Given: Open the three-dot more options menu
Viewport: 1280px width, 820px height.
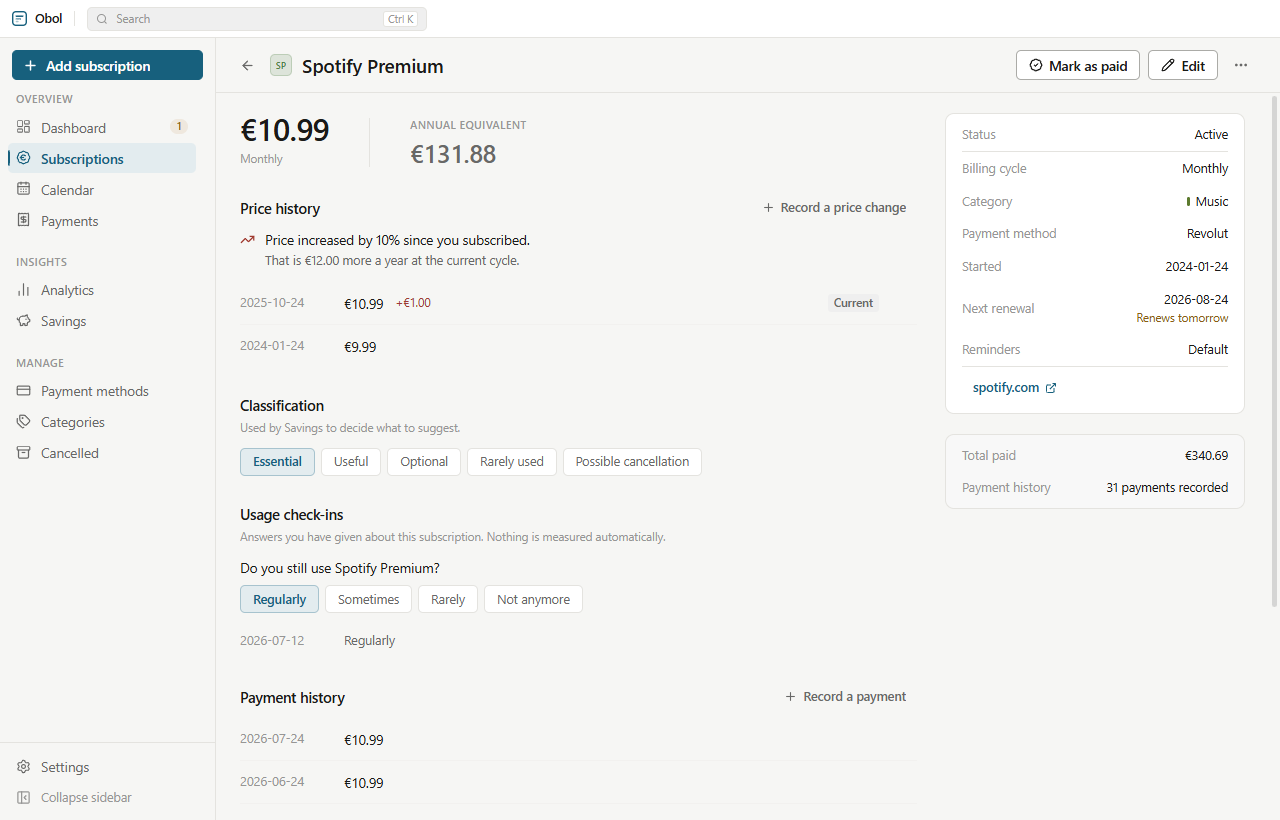Looking at the screenshot, I should pyautogui.click(x=1241, y=65).
